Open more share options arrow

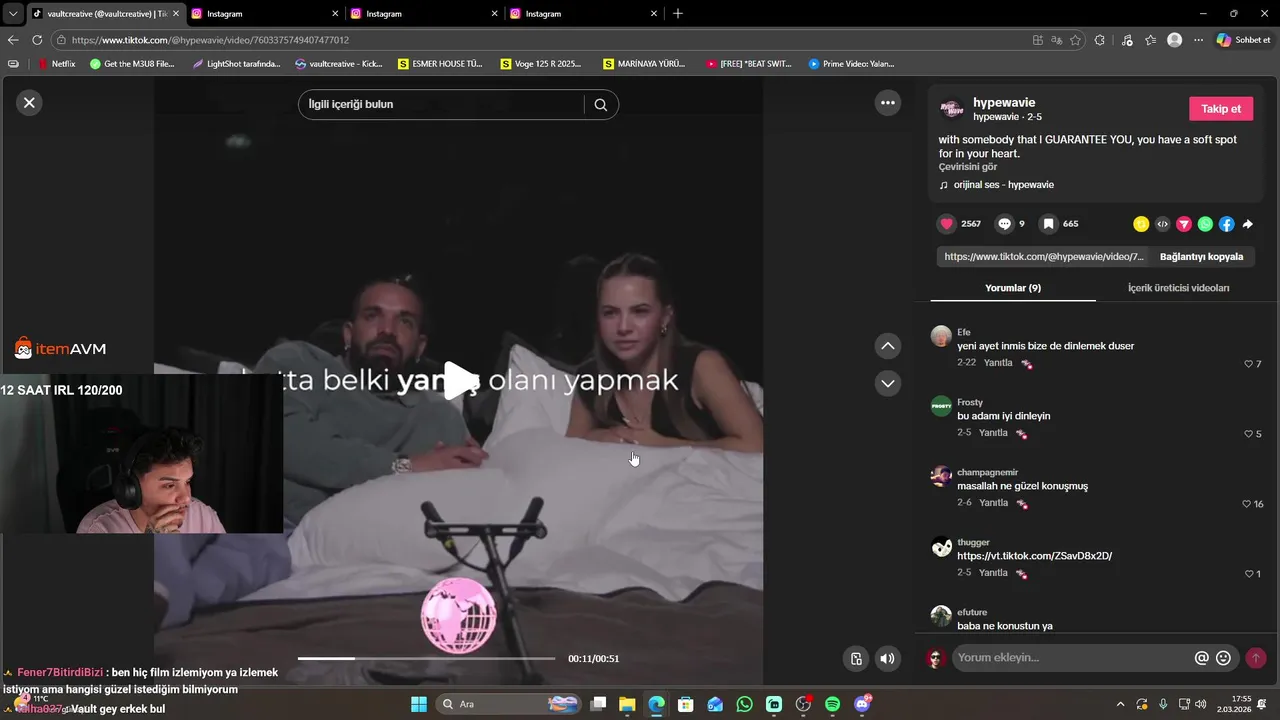point(1248,224)
